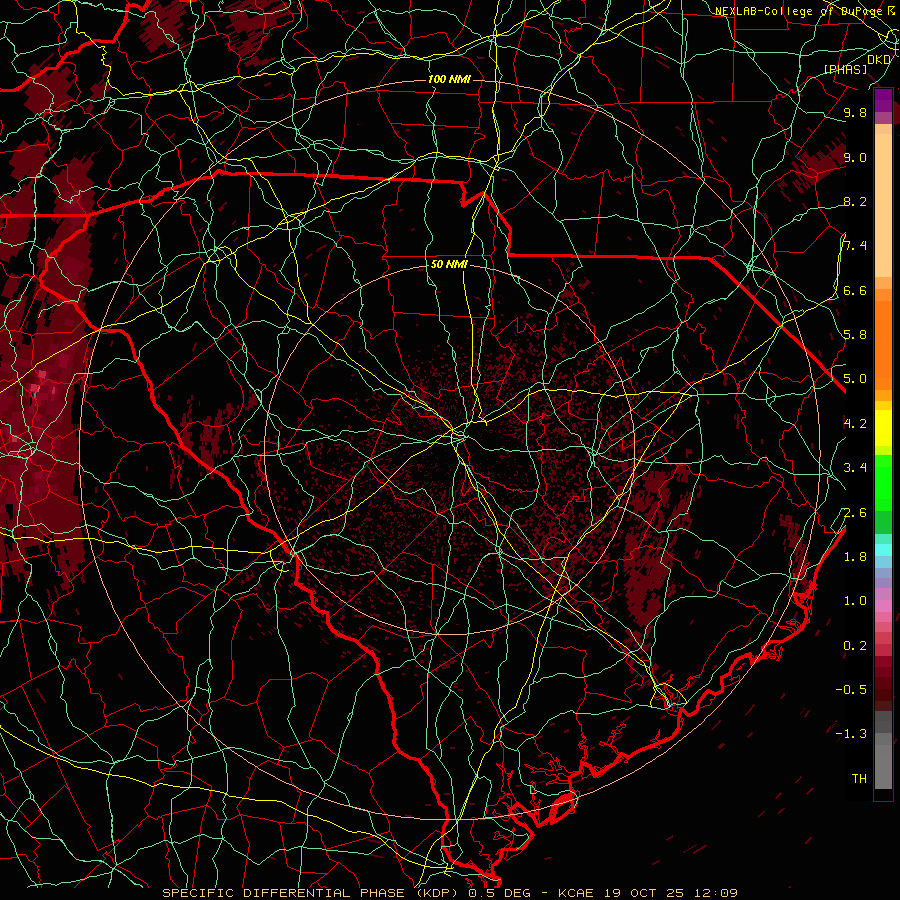Viewport: 900px width, 900px height.
Task: Click the 4.2 value on the color scale
Action: point(855,424)
